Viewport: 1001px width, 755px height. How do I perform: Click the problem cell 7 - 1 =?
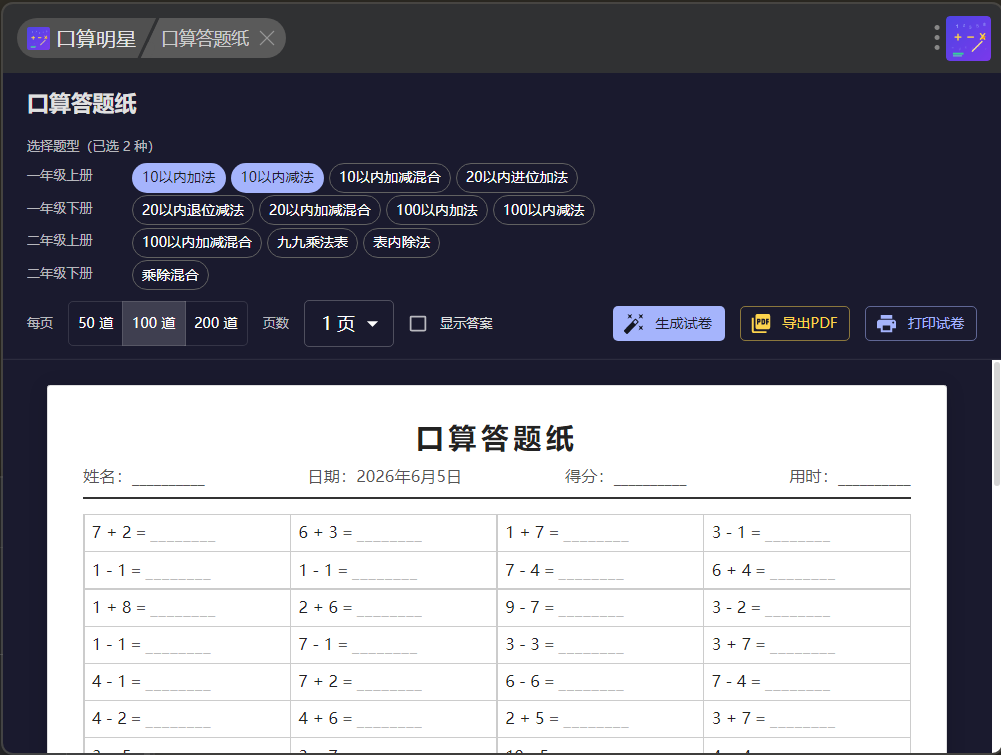[393, 645]
